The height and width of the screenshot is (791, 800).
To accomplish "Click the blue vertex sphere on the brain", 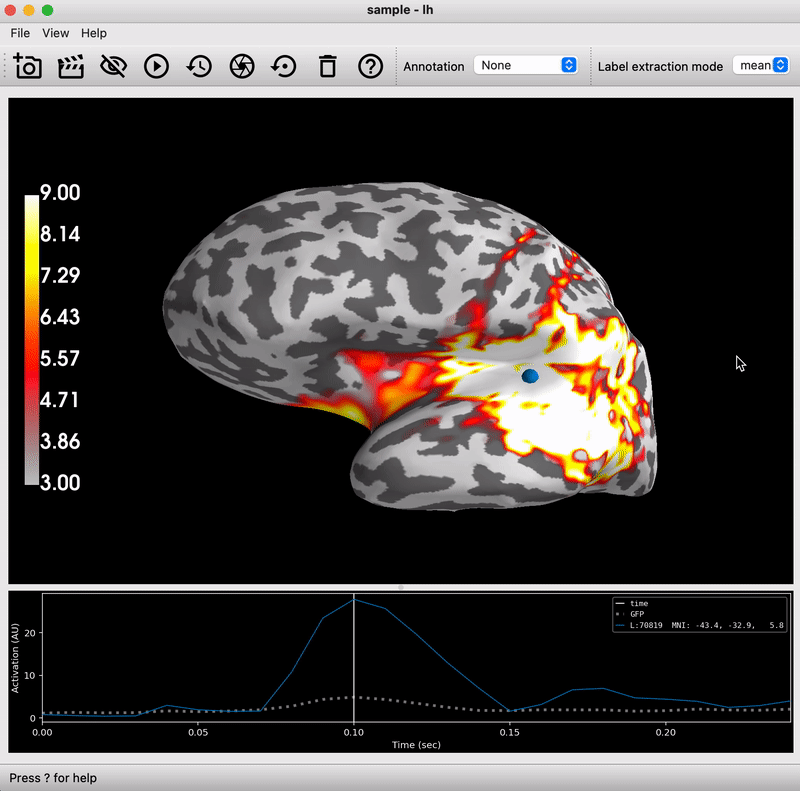I will (530, 376).
